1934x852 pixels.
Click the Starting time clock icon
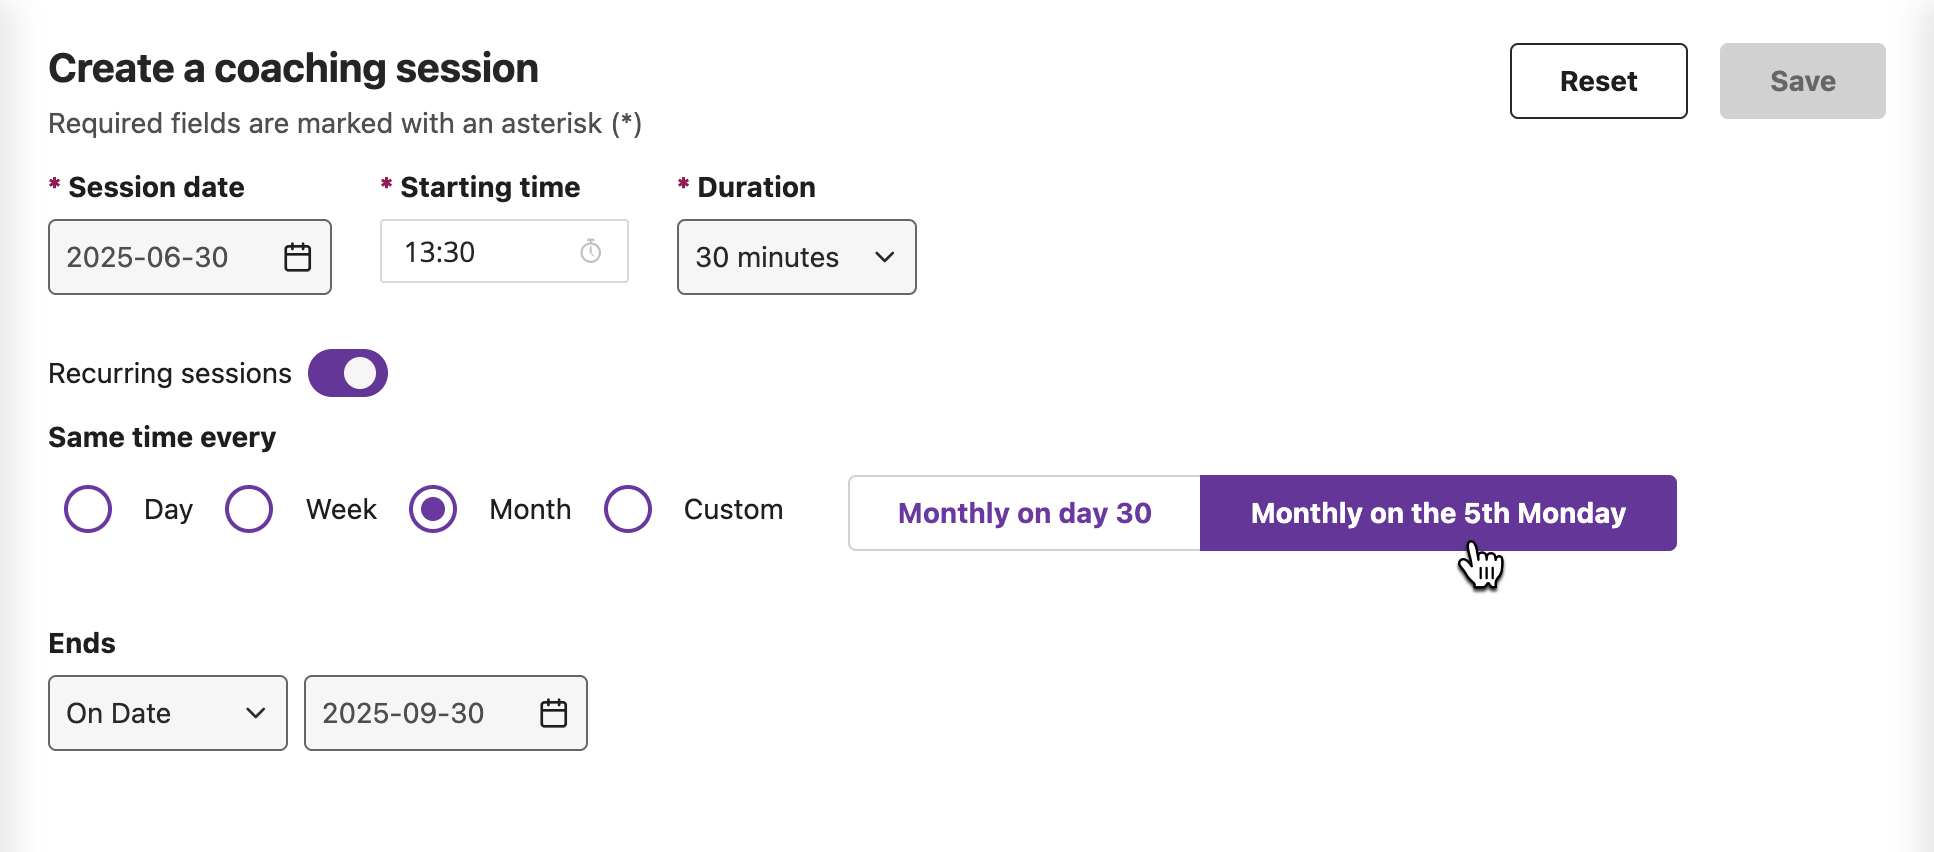[x=591, y=251]
